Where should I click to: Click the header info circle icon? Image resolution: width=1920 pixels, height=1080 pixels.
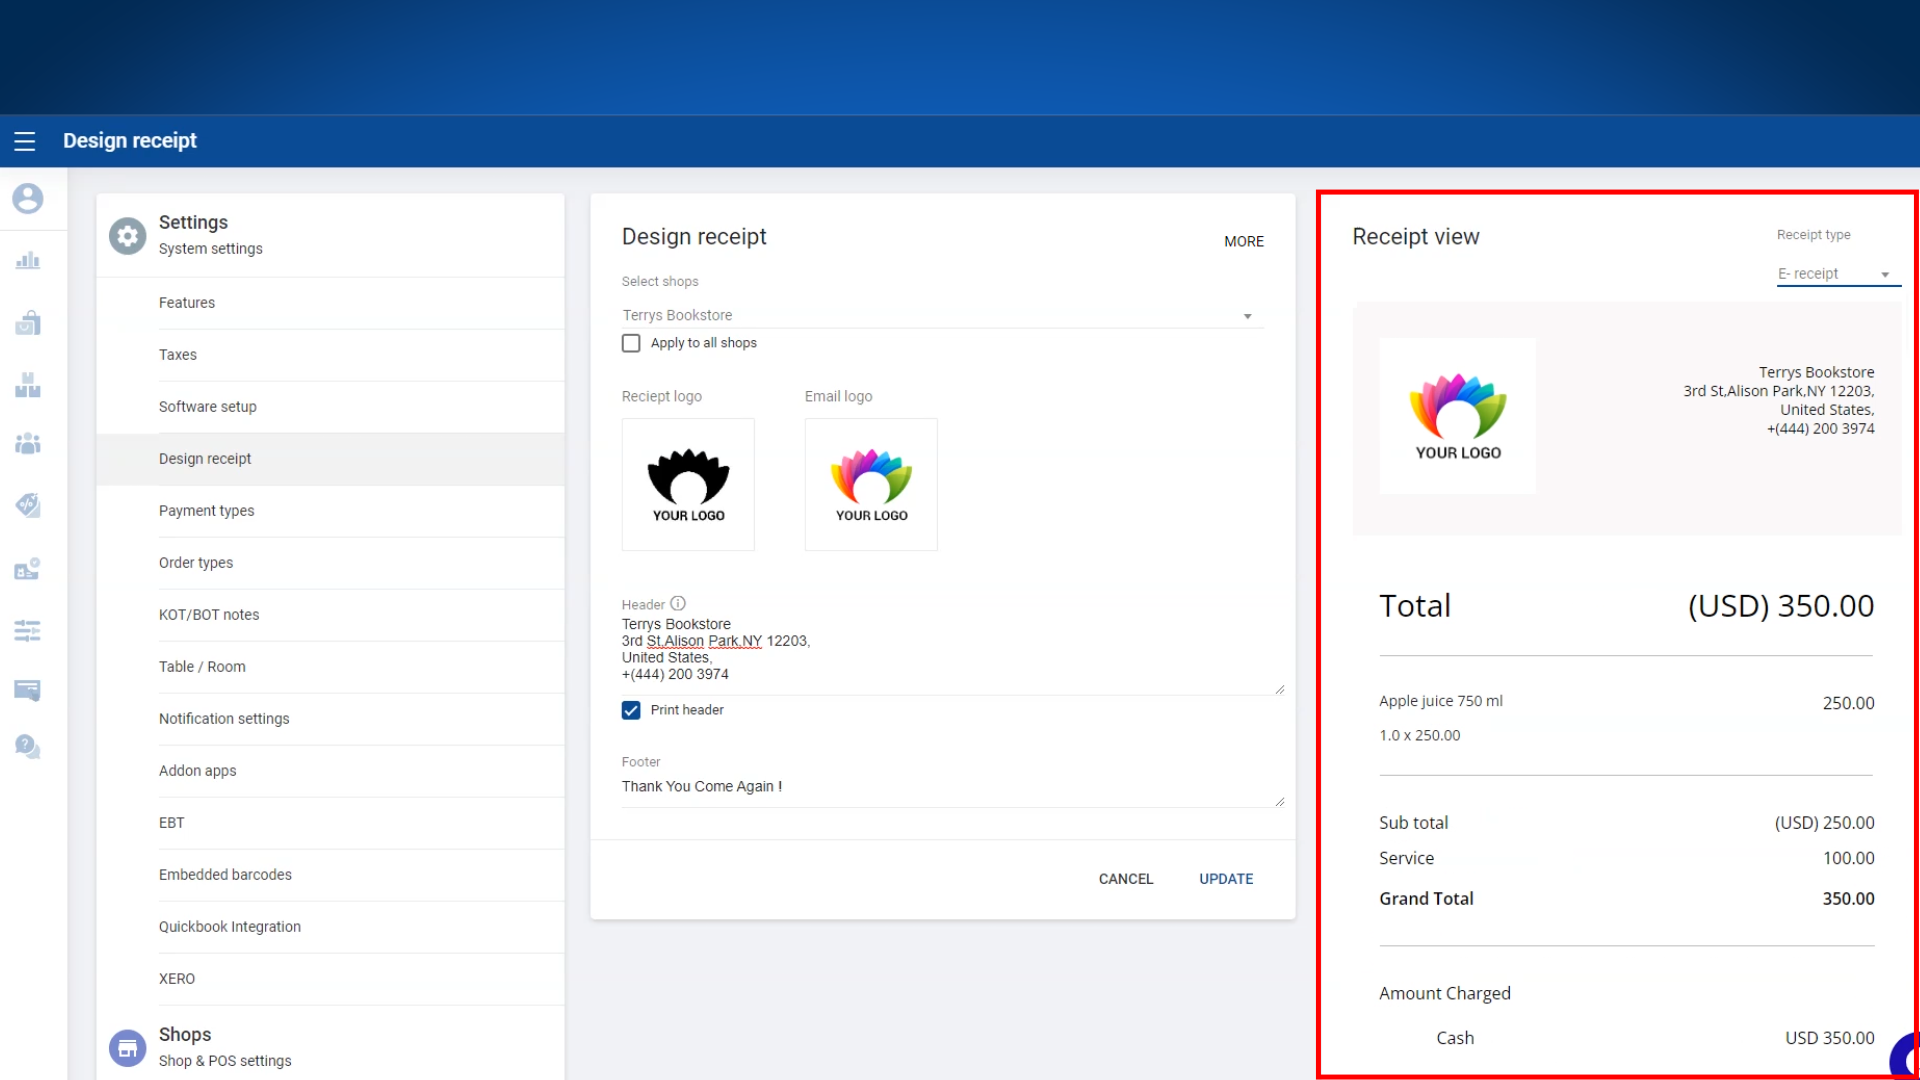point(678,604)
